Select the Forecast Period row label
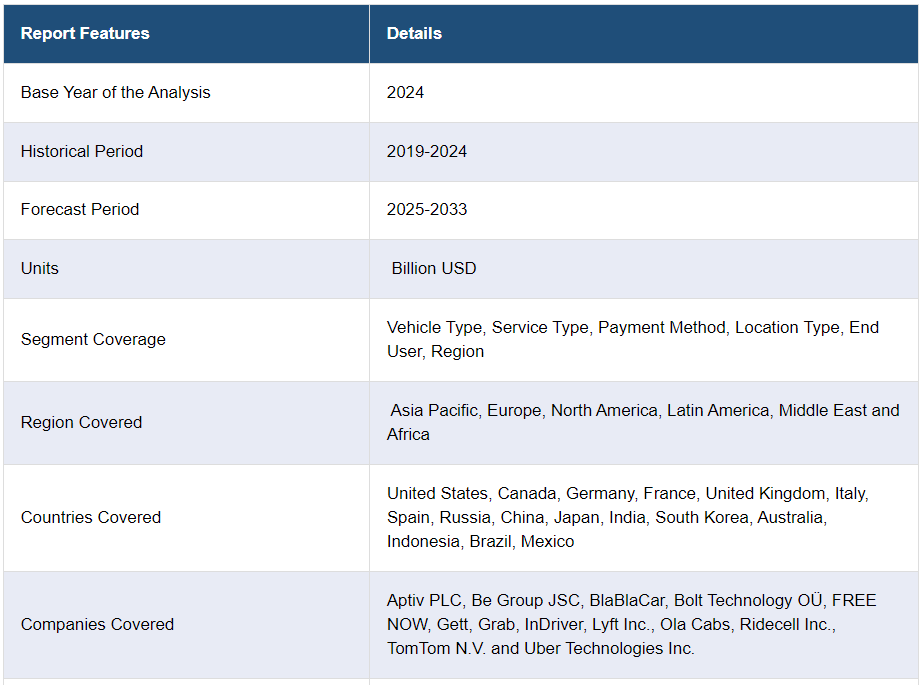 [80, 209]
